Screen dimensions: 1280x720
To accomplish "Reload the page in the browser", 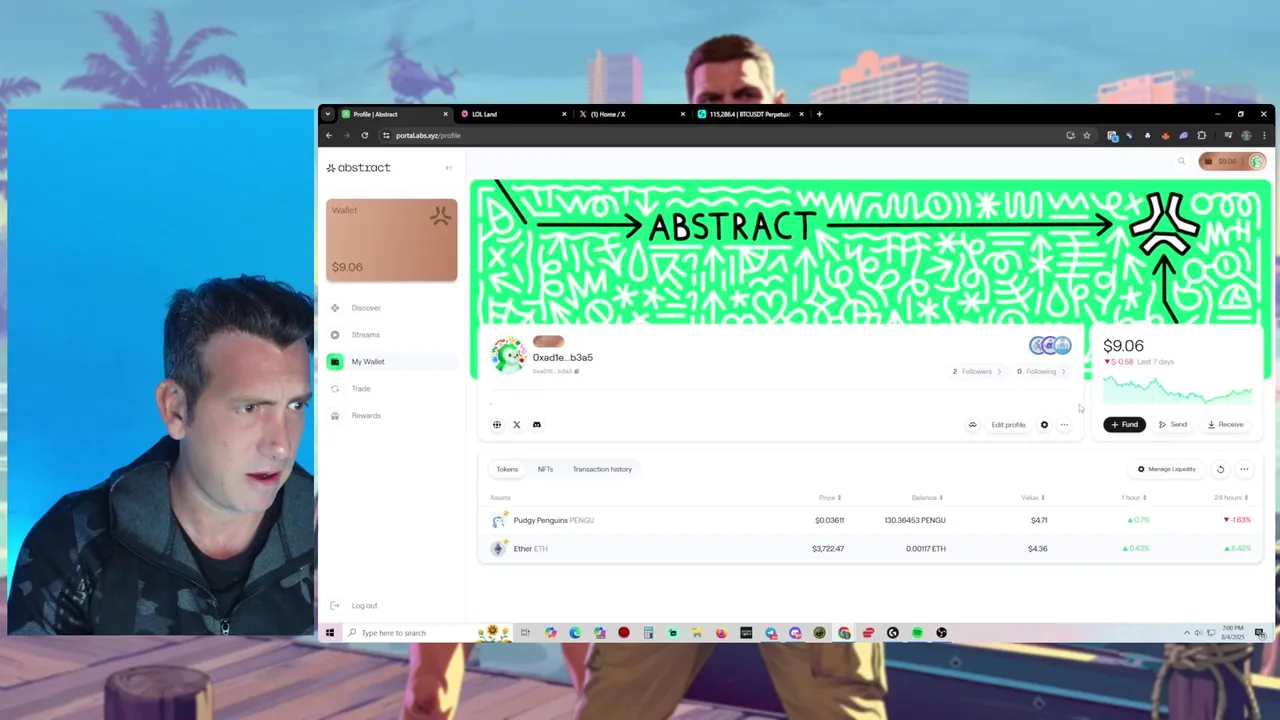I will pyautogui.click(x=365, y=136).
